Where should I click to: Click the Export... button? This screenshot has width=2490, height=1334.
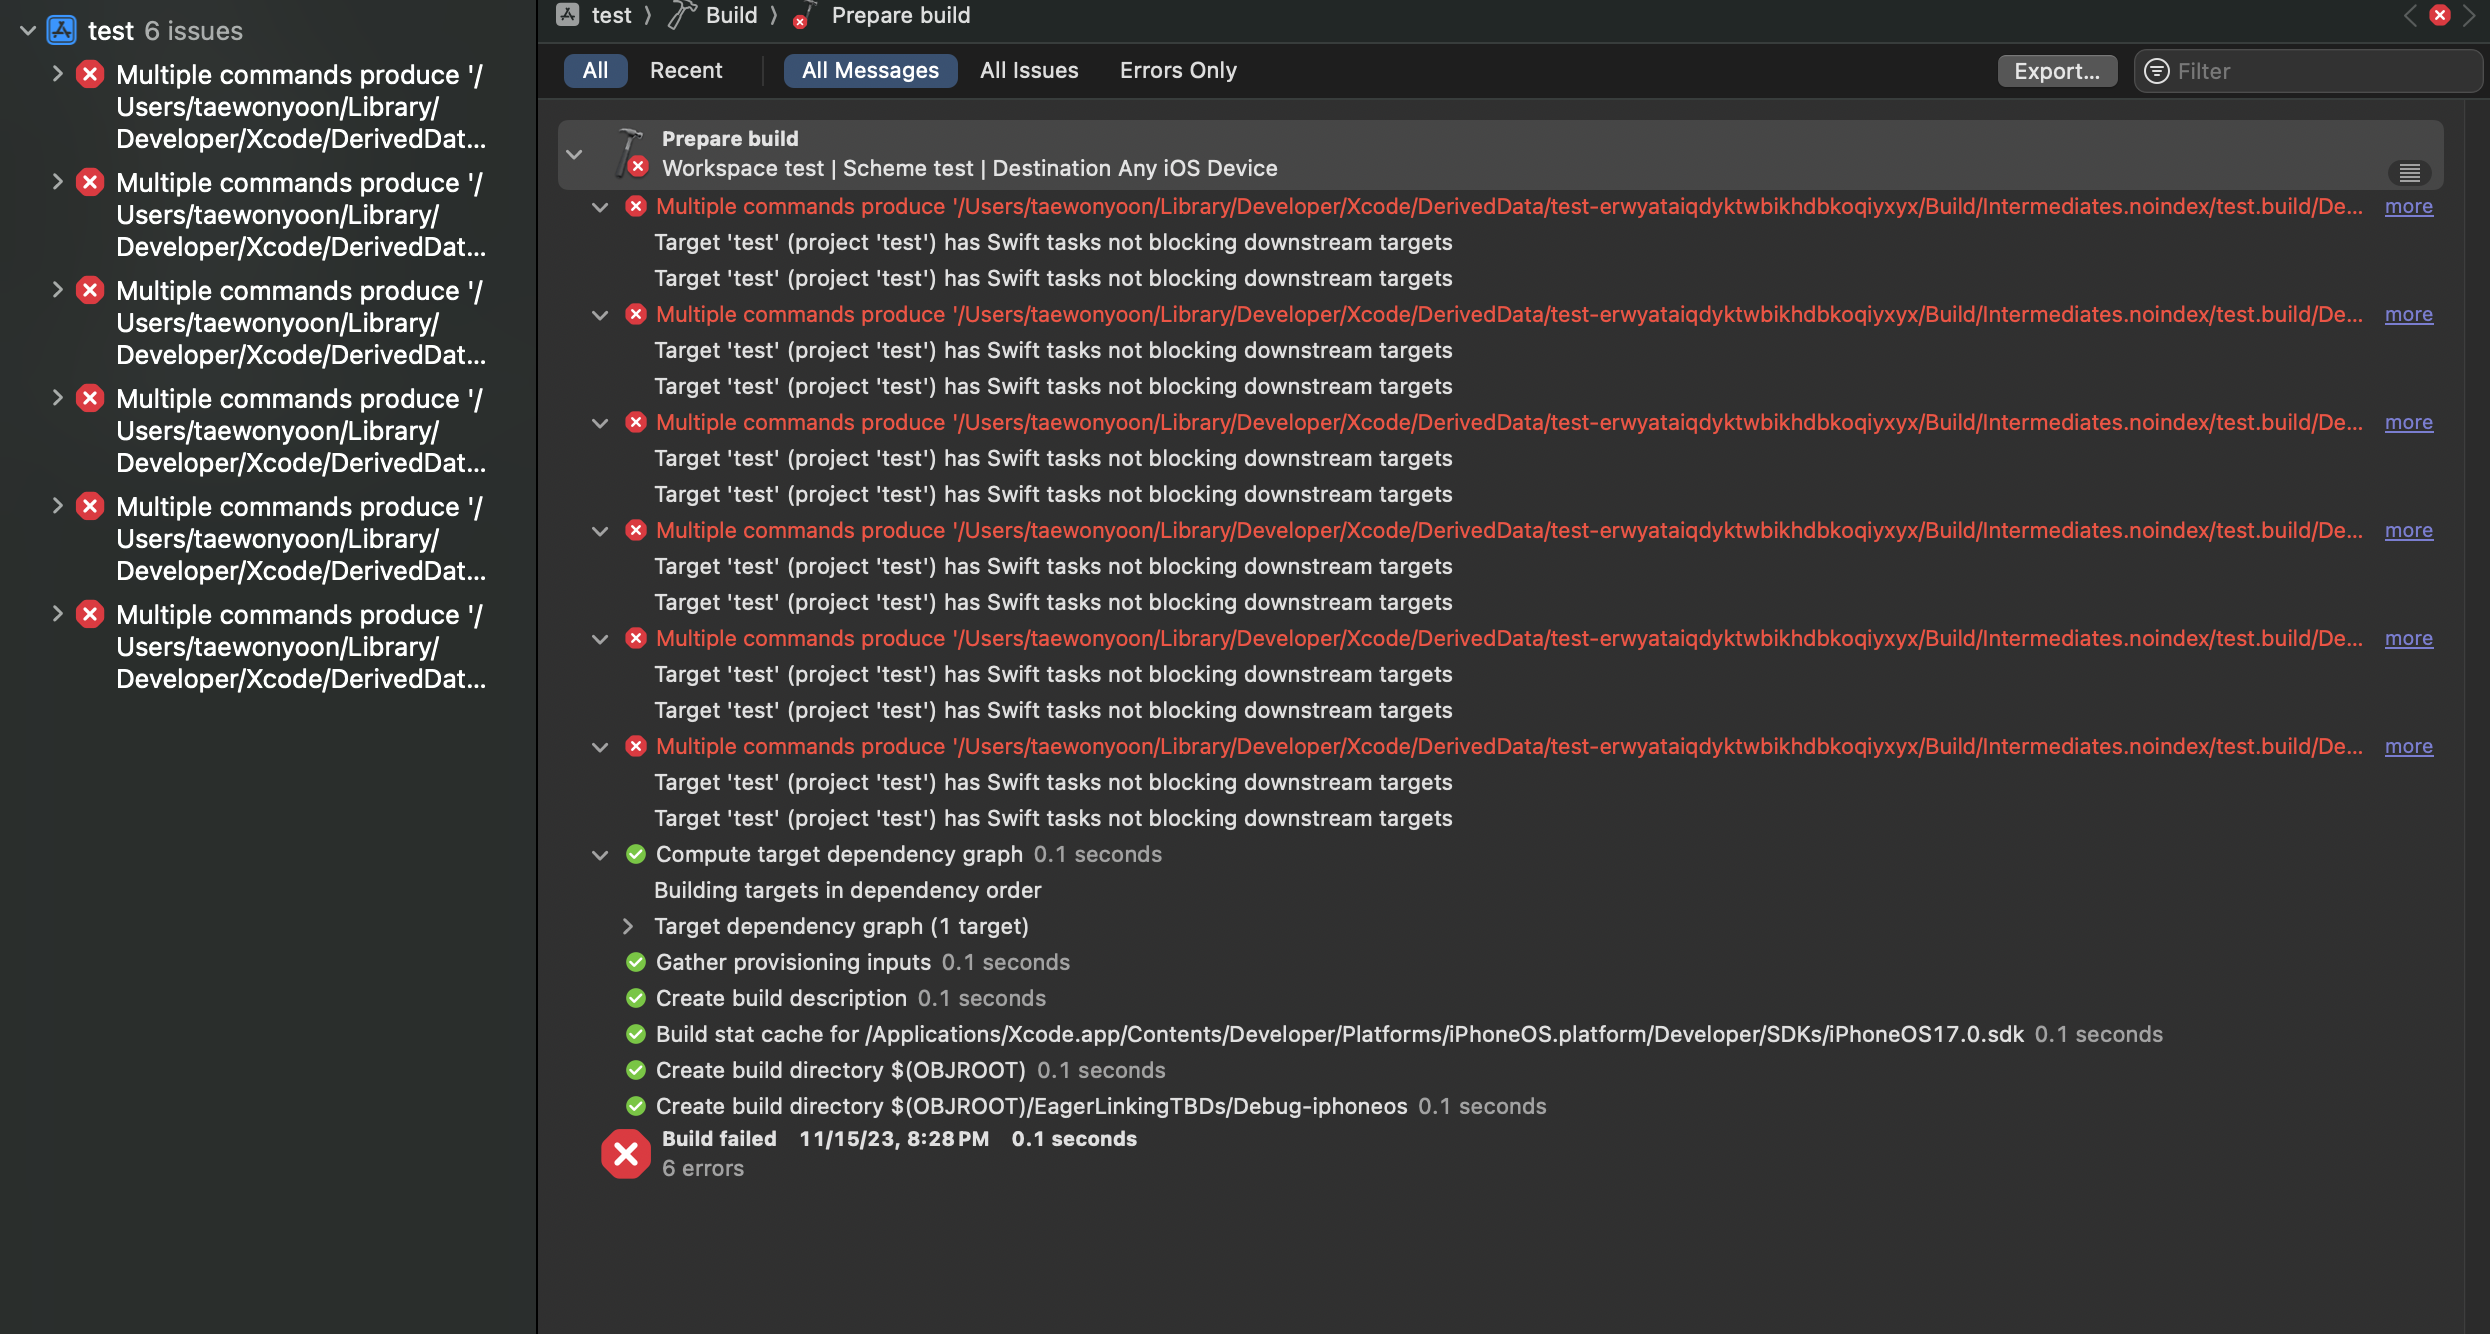(2057, 71)
